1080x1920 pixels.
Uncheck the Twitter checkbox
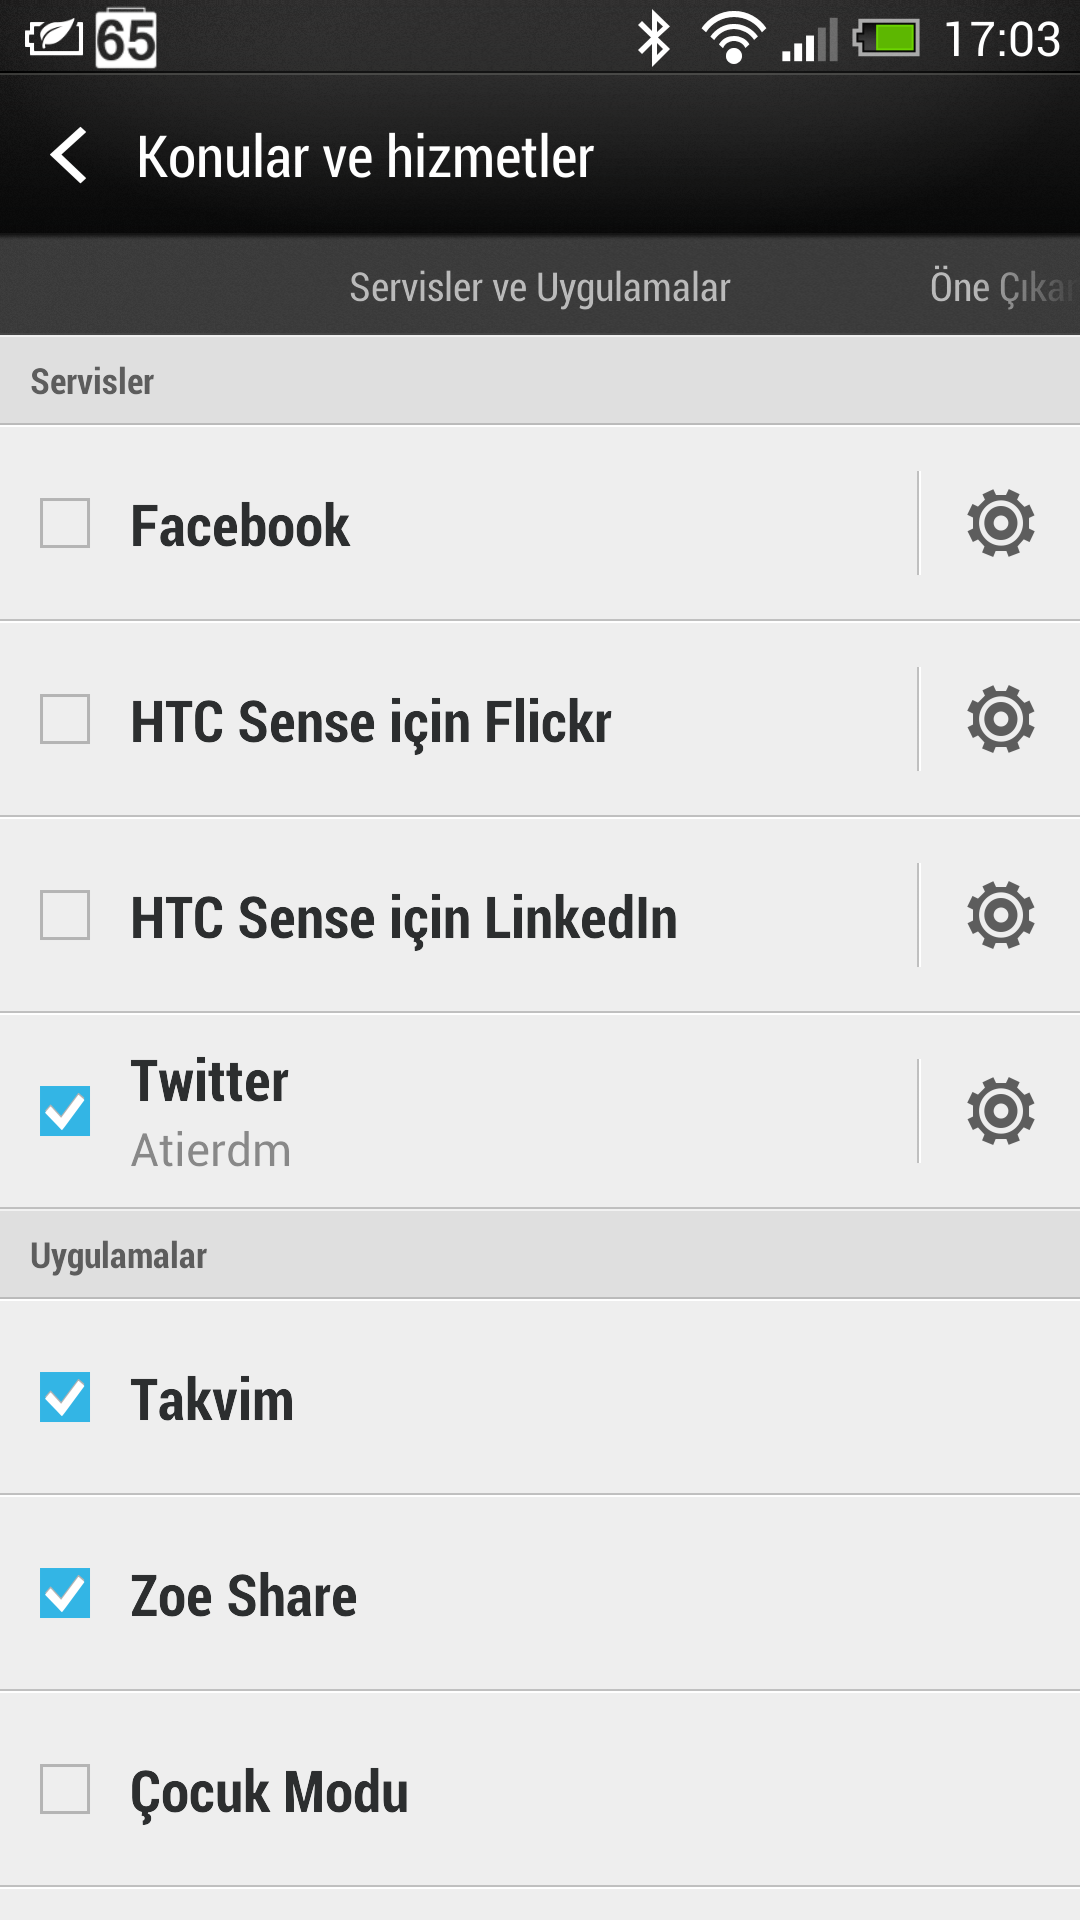coord(65,1111)
